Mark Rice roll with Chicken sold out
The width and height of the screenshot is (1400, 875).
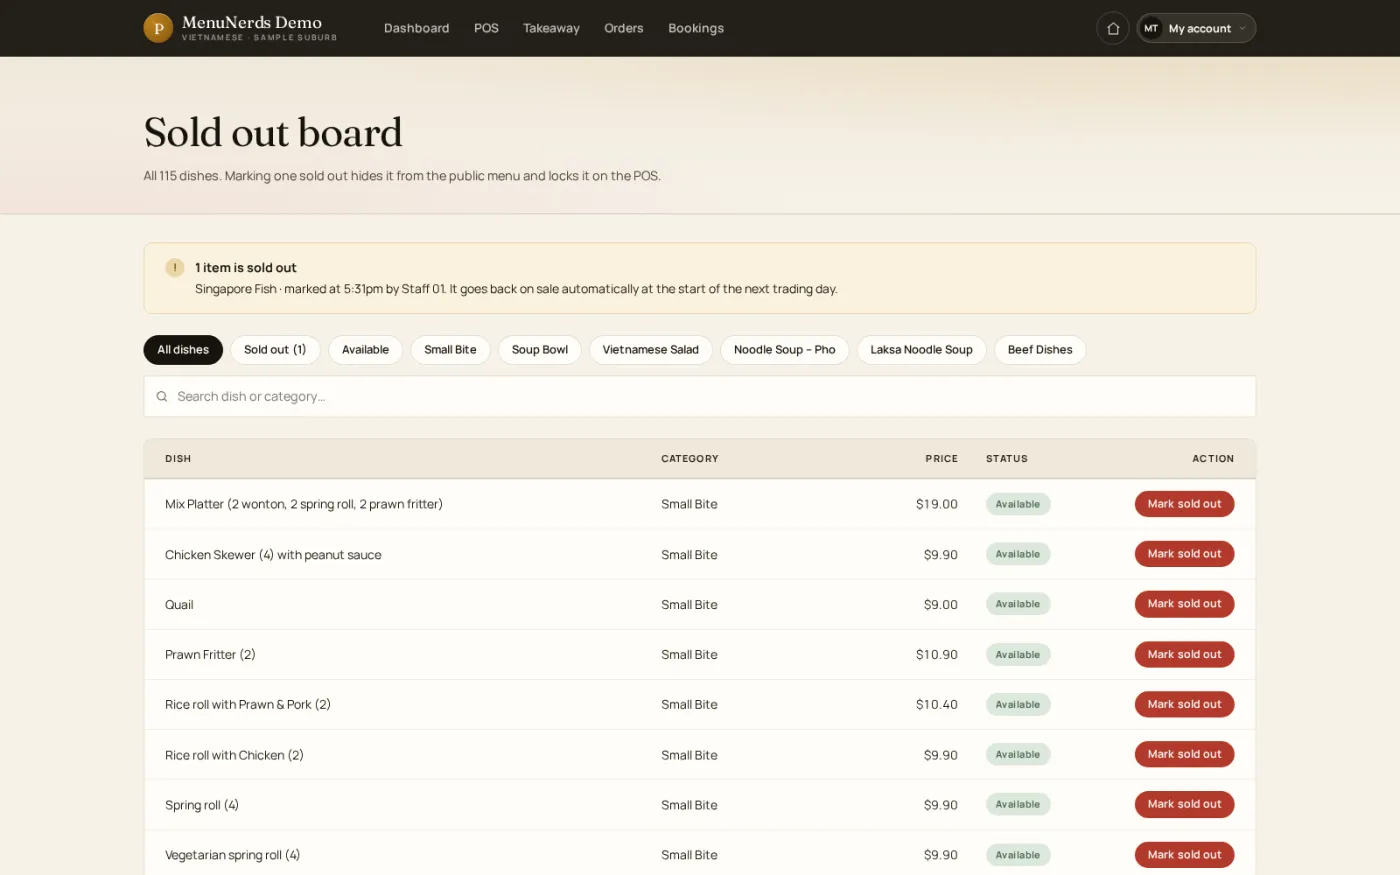(x=1184, y=754)
